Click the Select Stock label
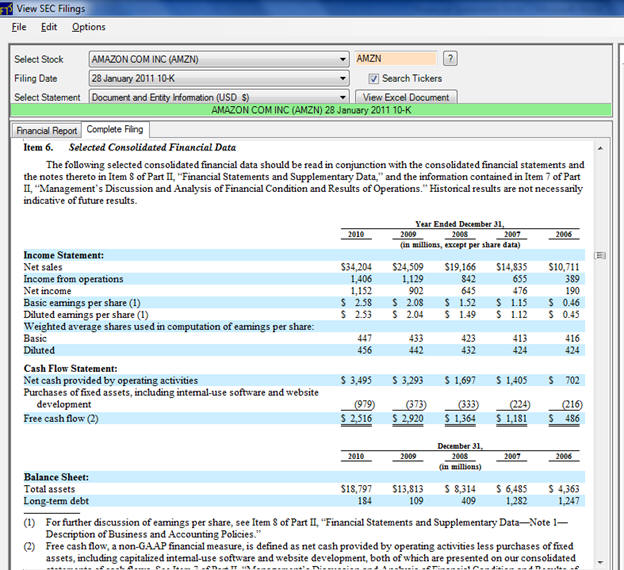 [x=39, y=59]
